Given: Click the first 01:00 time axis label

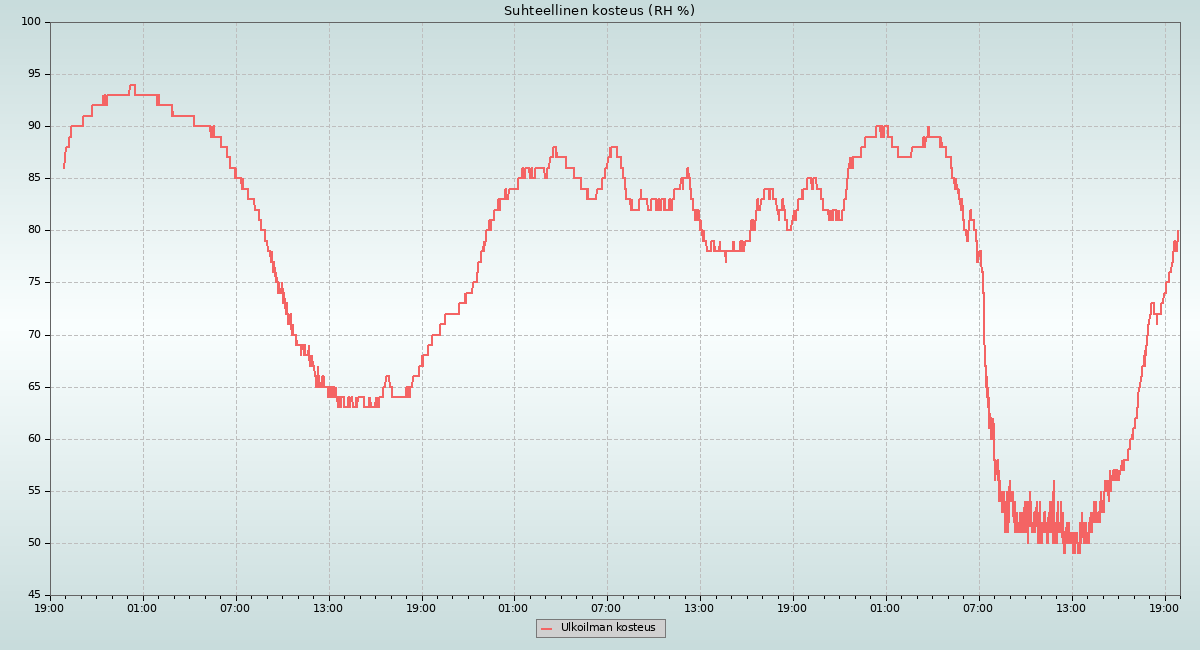Looking at the screenshot, I should click(143, 607).
